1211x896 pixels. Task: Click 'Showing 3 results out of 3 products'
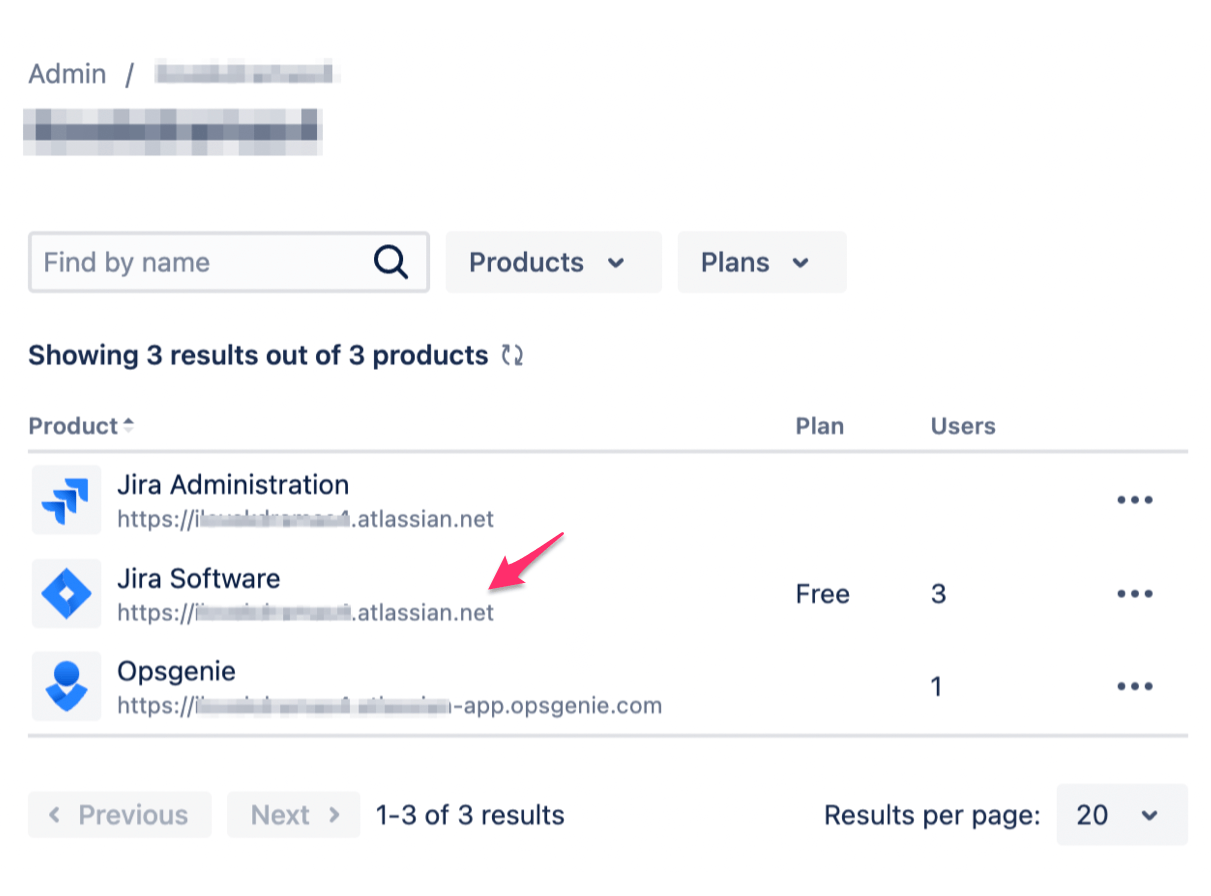point(258,355)
